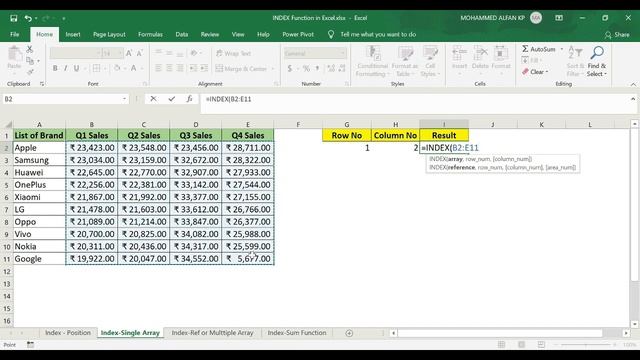Click the Conditional Formatting icon
640x360 pixels.
pyautogui.click(x=372, y=53)
